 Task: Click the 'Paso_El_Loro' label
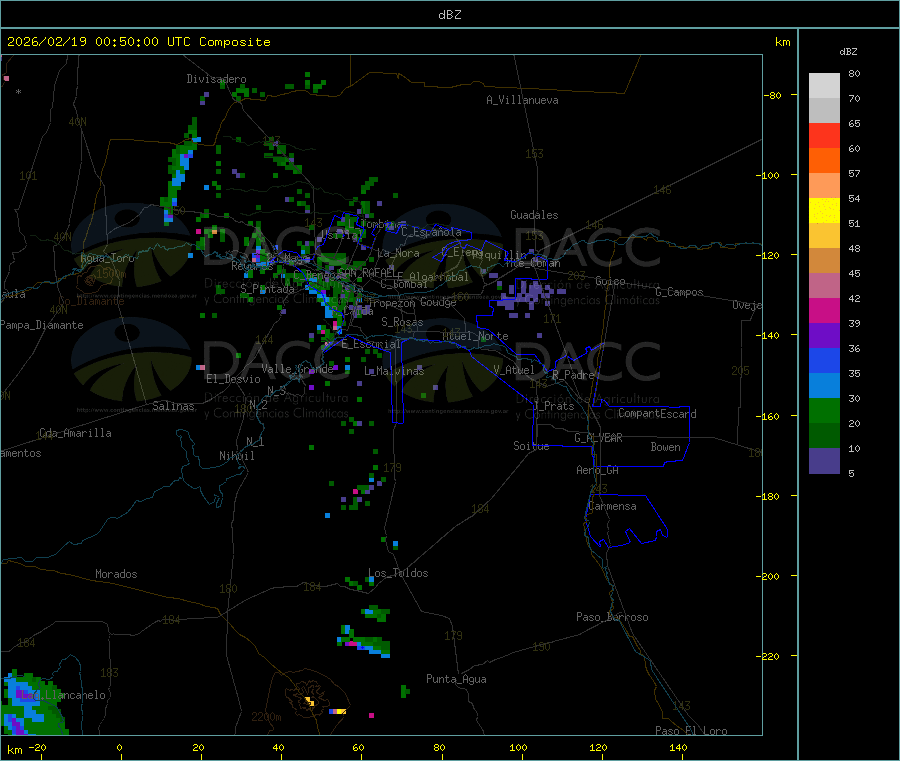click(692, 731)
